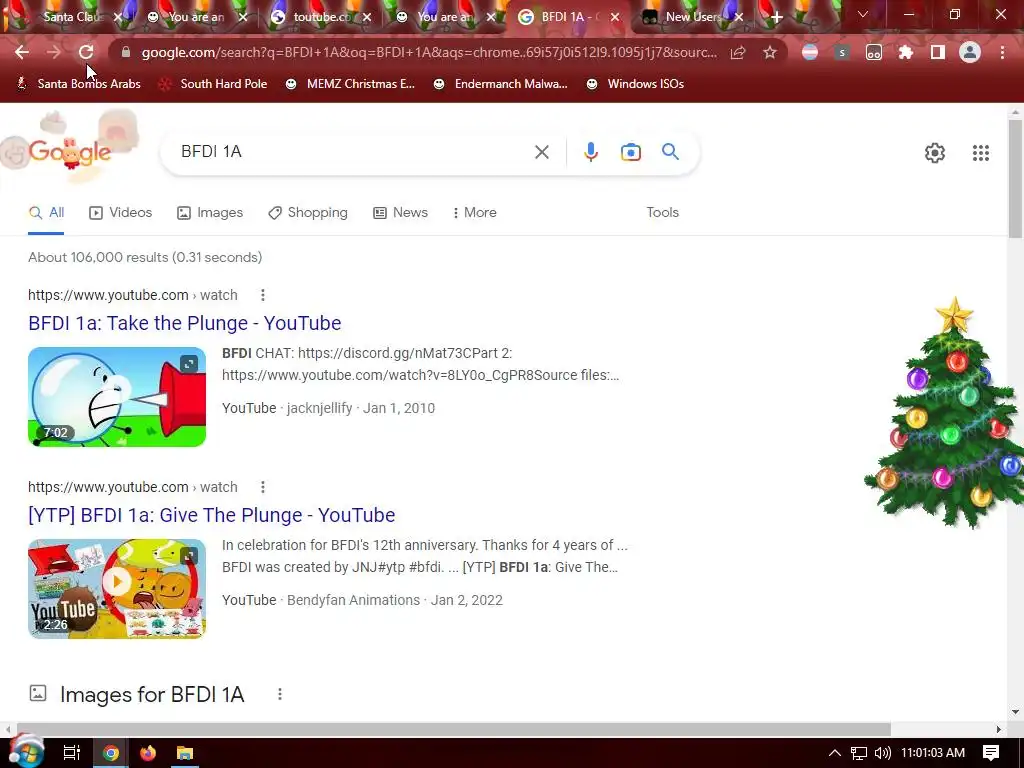Image resolution: width=1024 pixels, height=768 pixels.
Task: Open Task View on taskbar
Action: (x=71, y=753)
